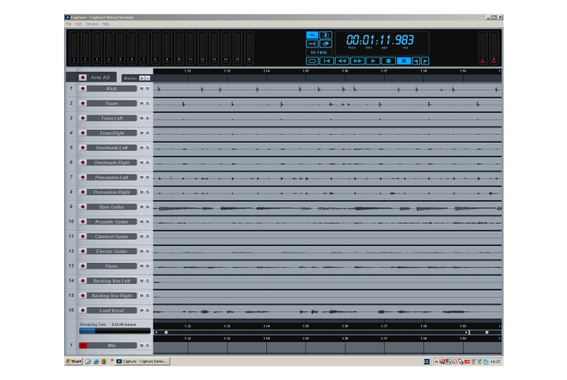Image resolution: width=567 pixels, height=380 pixels.
Task: Arm the Toms Left track for recording
Action: click(x=83, y=118)
